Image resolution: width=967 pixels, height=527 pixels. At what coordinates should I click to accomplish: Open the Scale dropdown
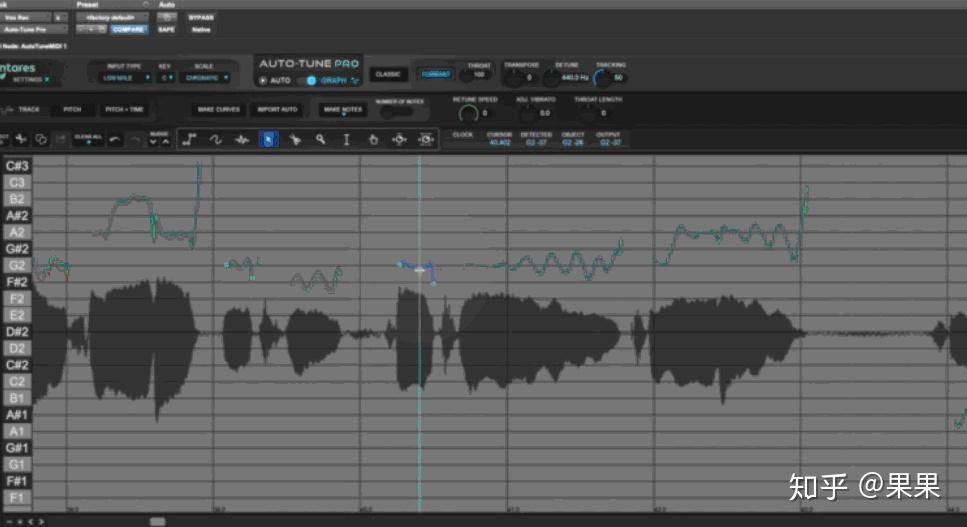[x=207, y=78]
